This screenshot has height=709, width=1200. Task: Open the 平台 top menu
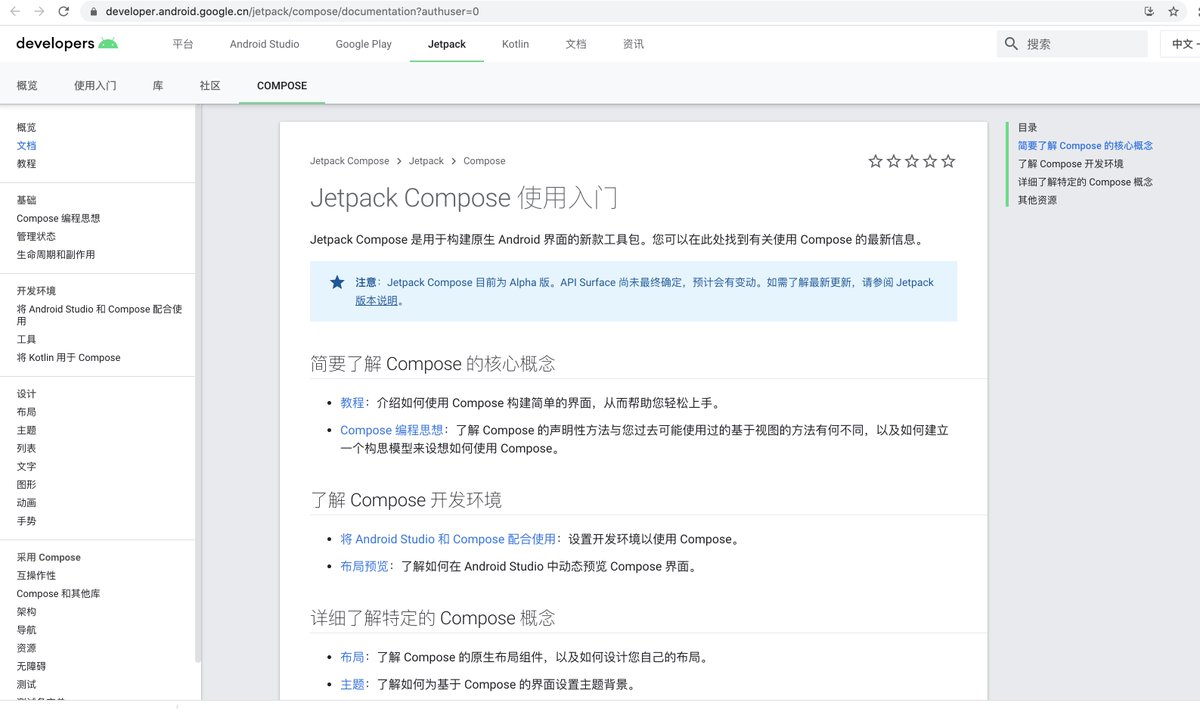182,44
